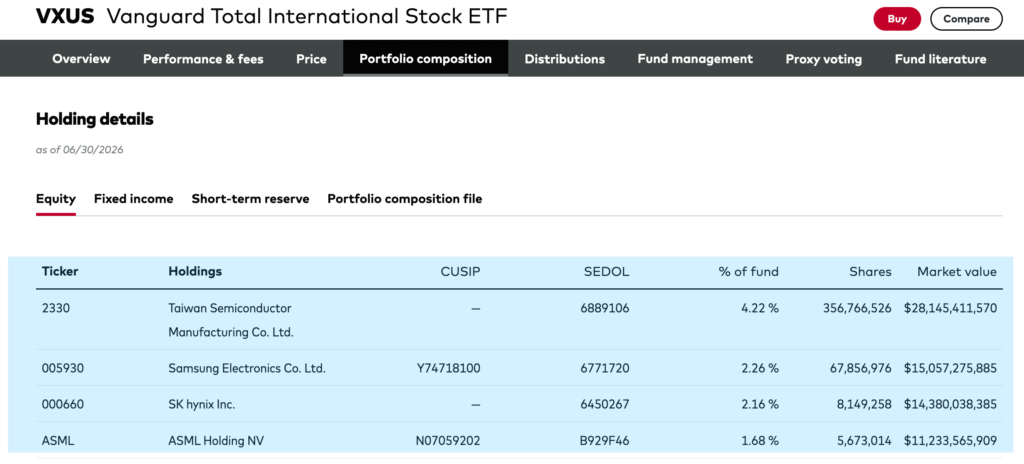
Task: Click market value $14,380,038,385
Action: tap(950, 405)
